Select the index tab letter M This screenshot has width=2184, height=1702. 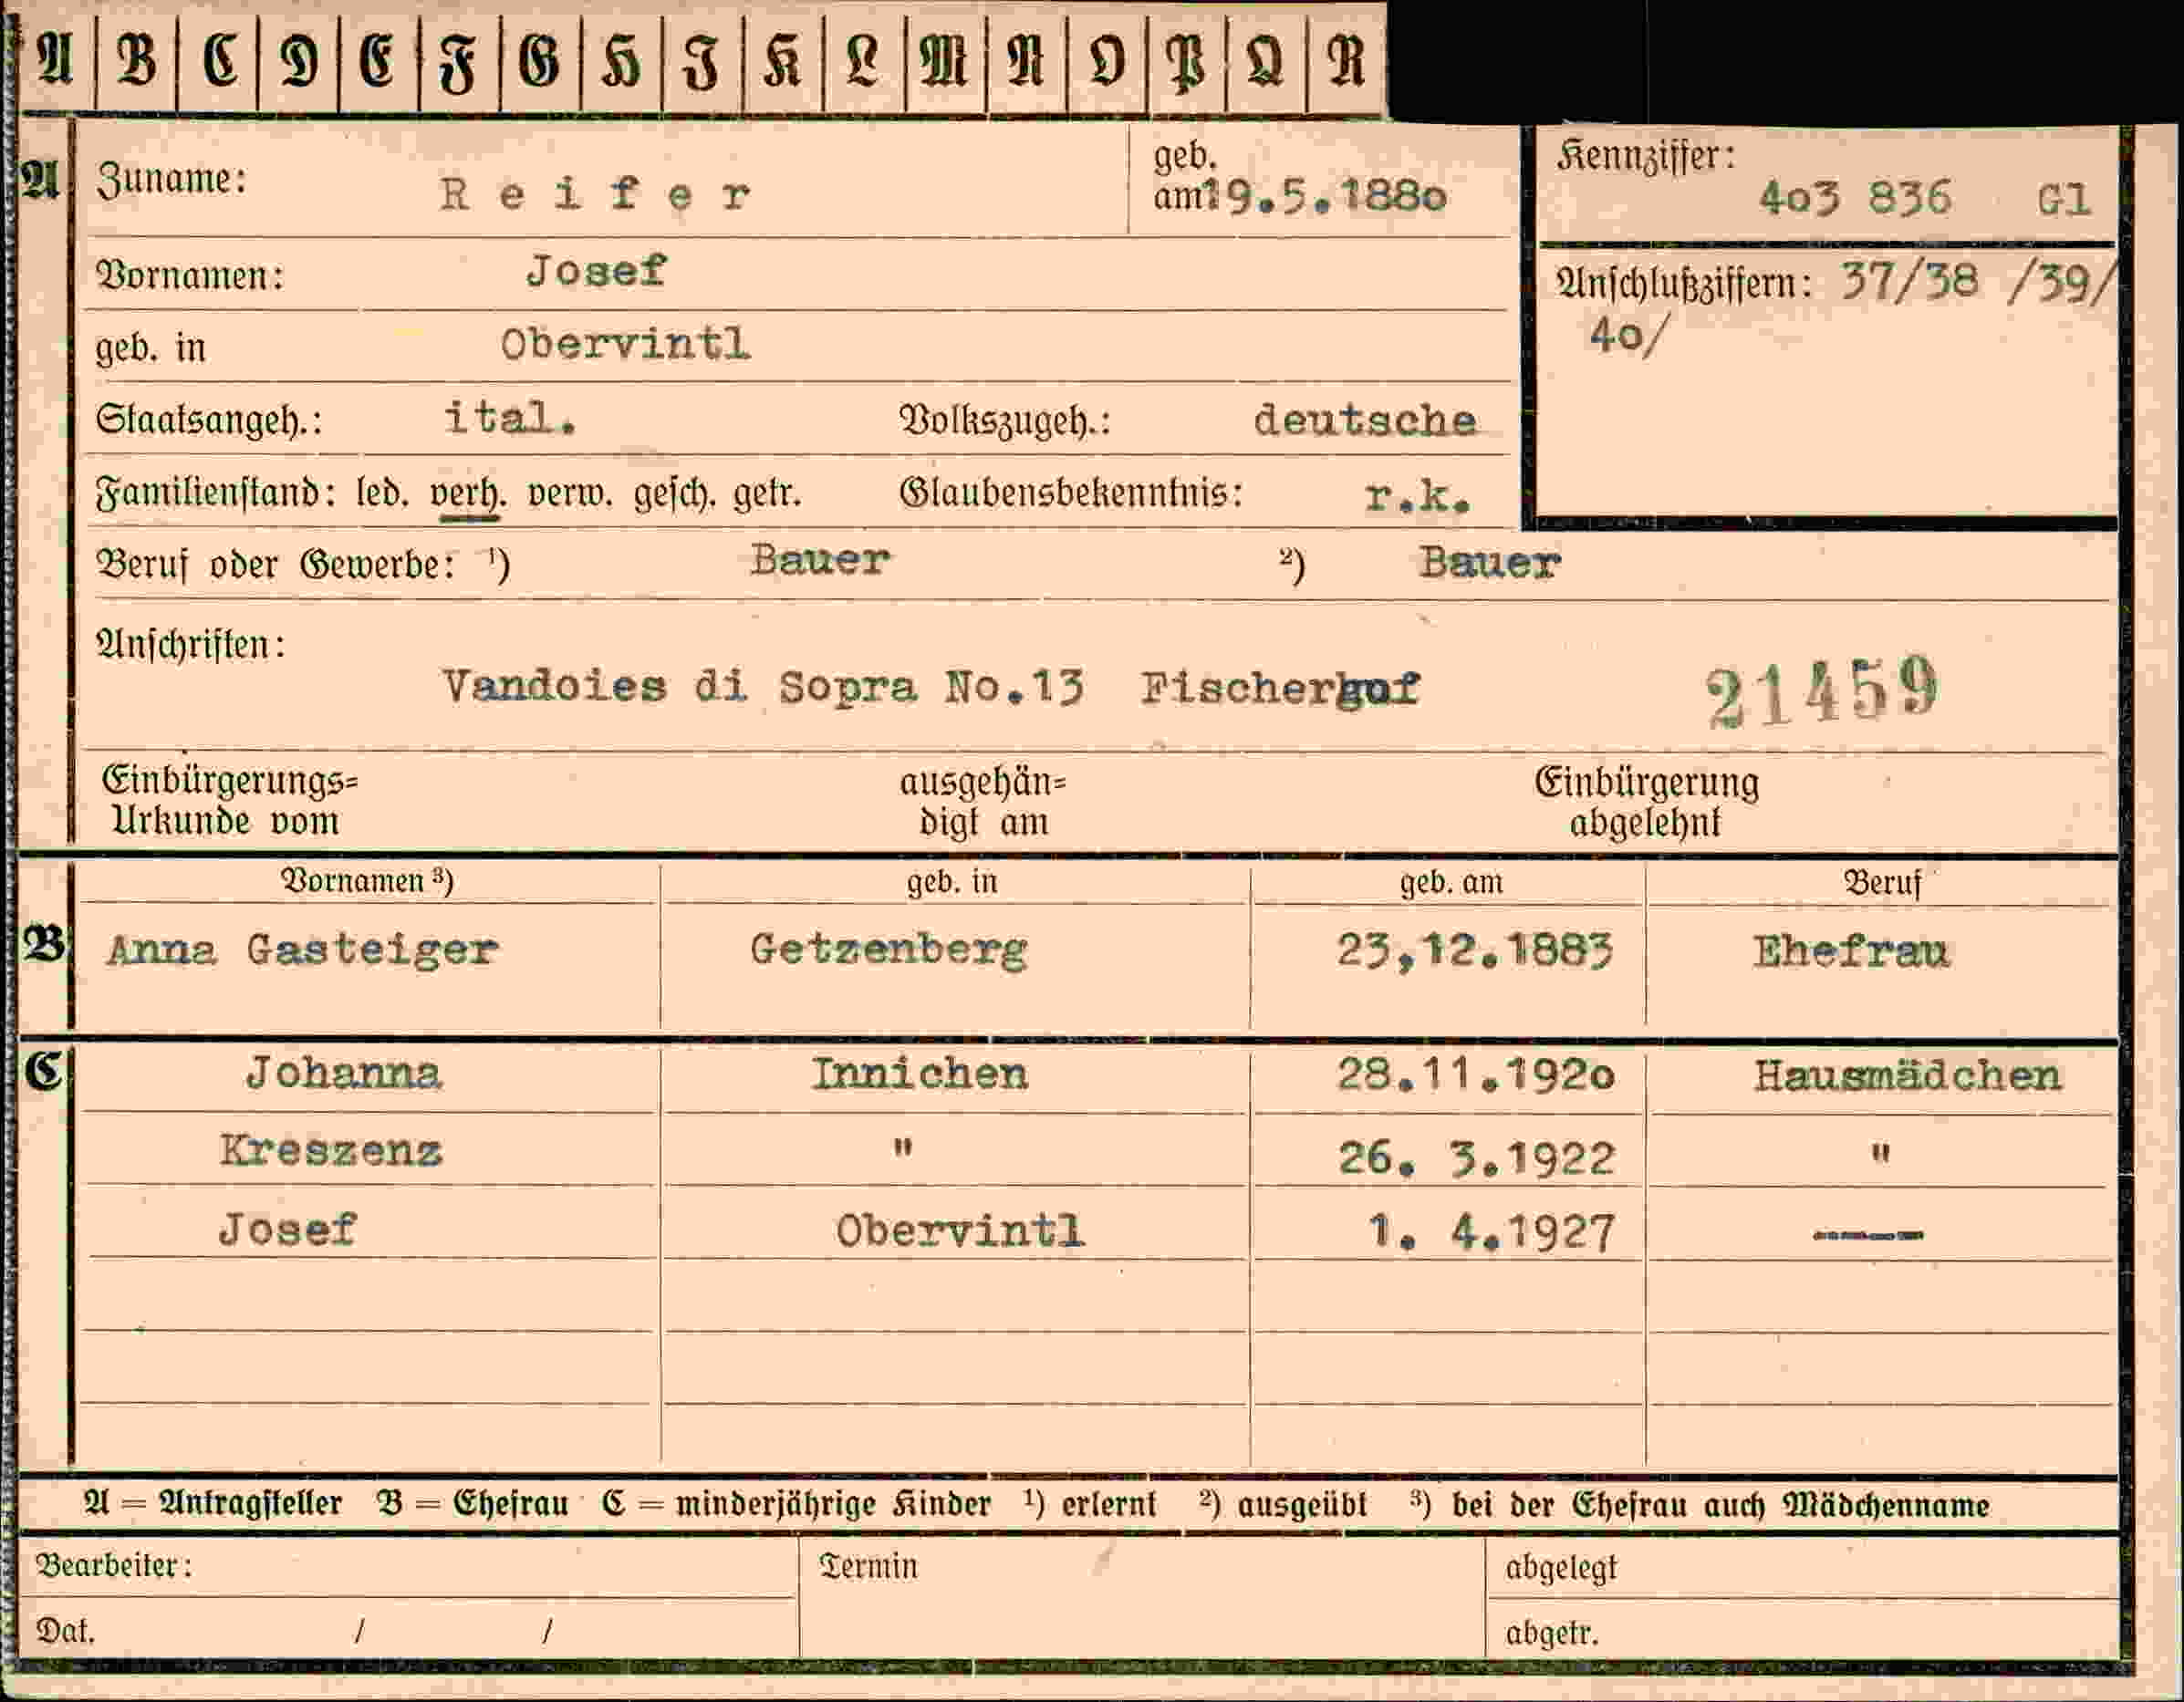click(x=945, y=62)
